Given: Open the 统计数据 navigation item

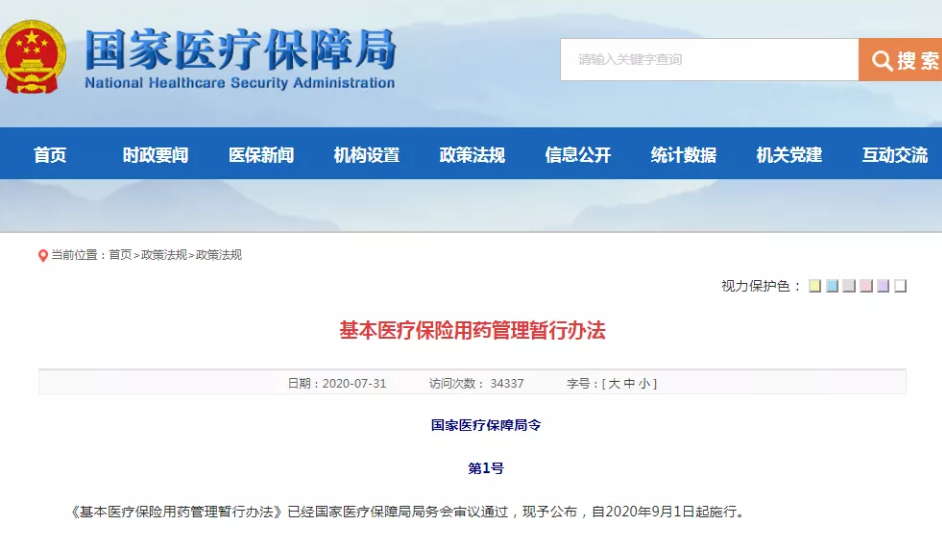Looking at the screenshot, I should pyautogui.click(x=683, y=155).
